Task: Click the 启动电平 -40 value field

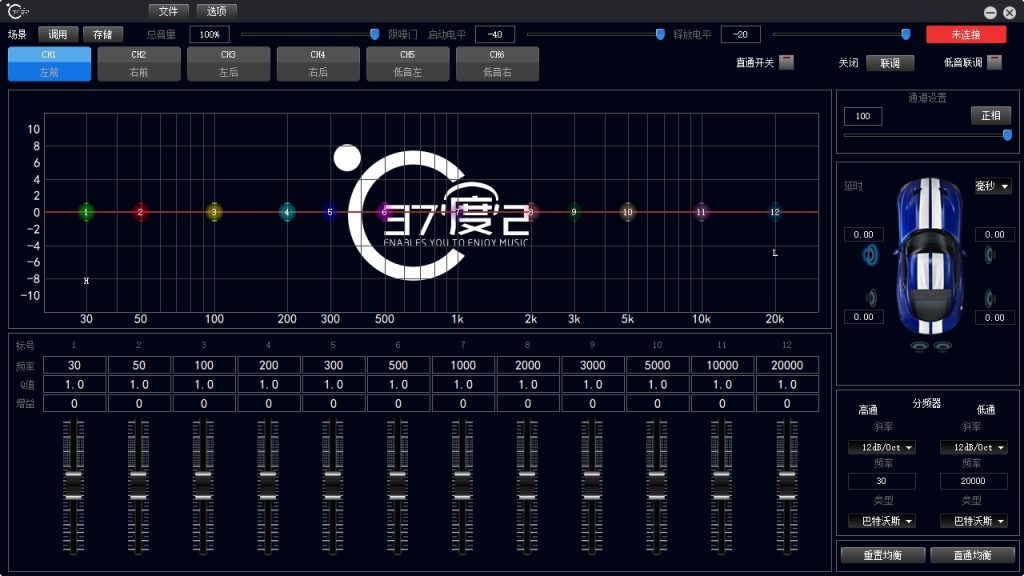Action: coord(494,34)
